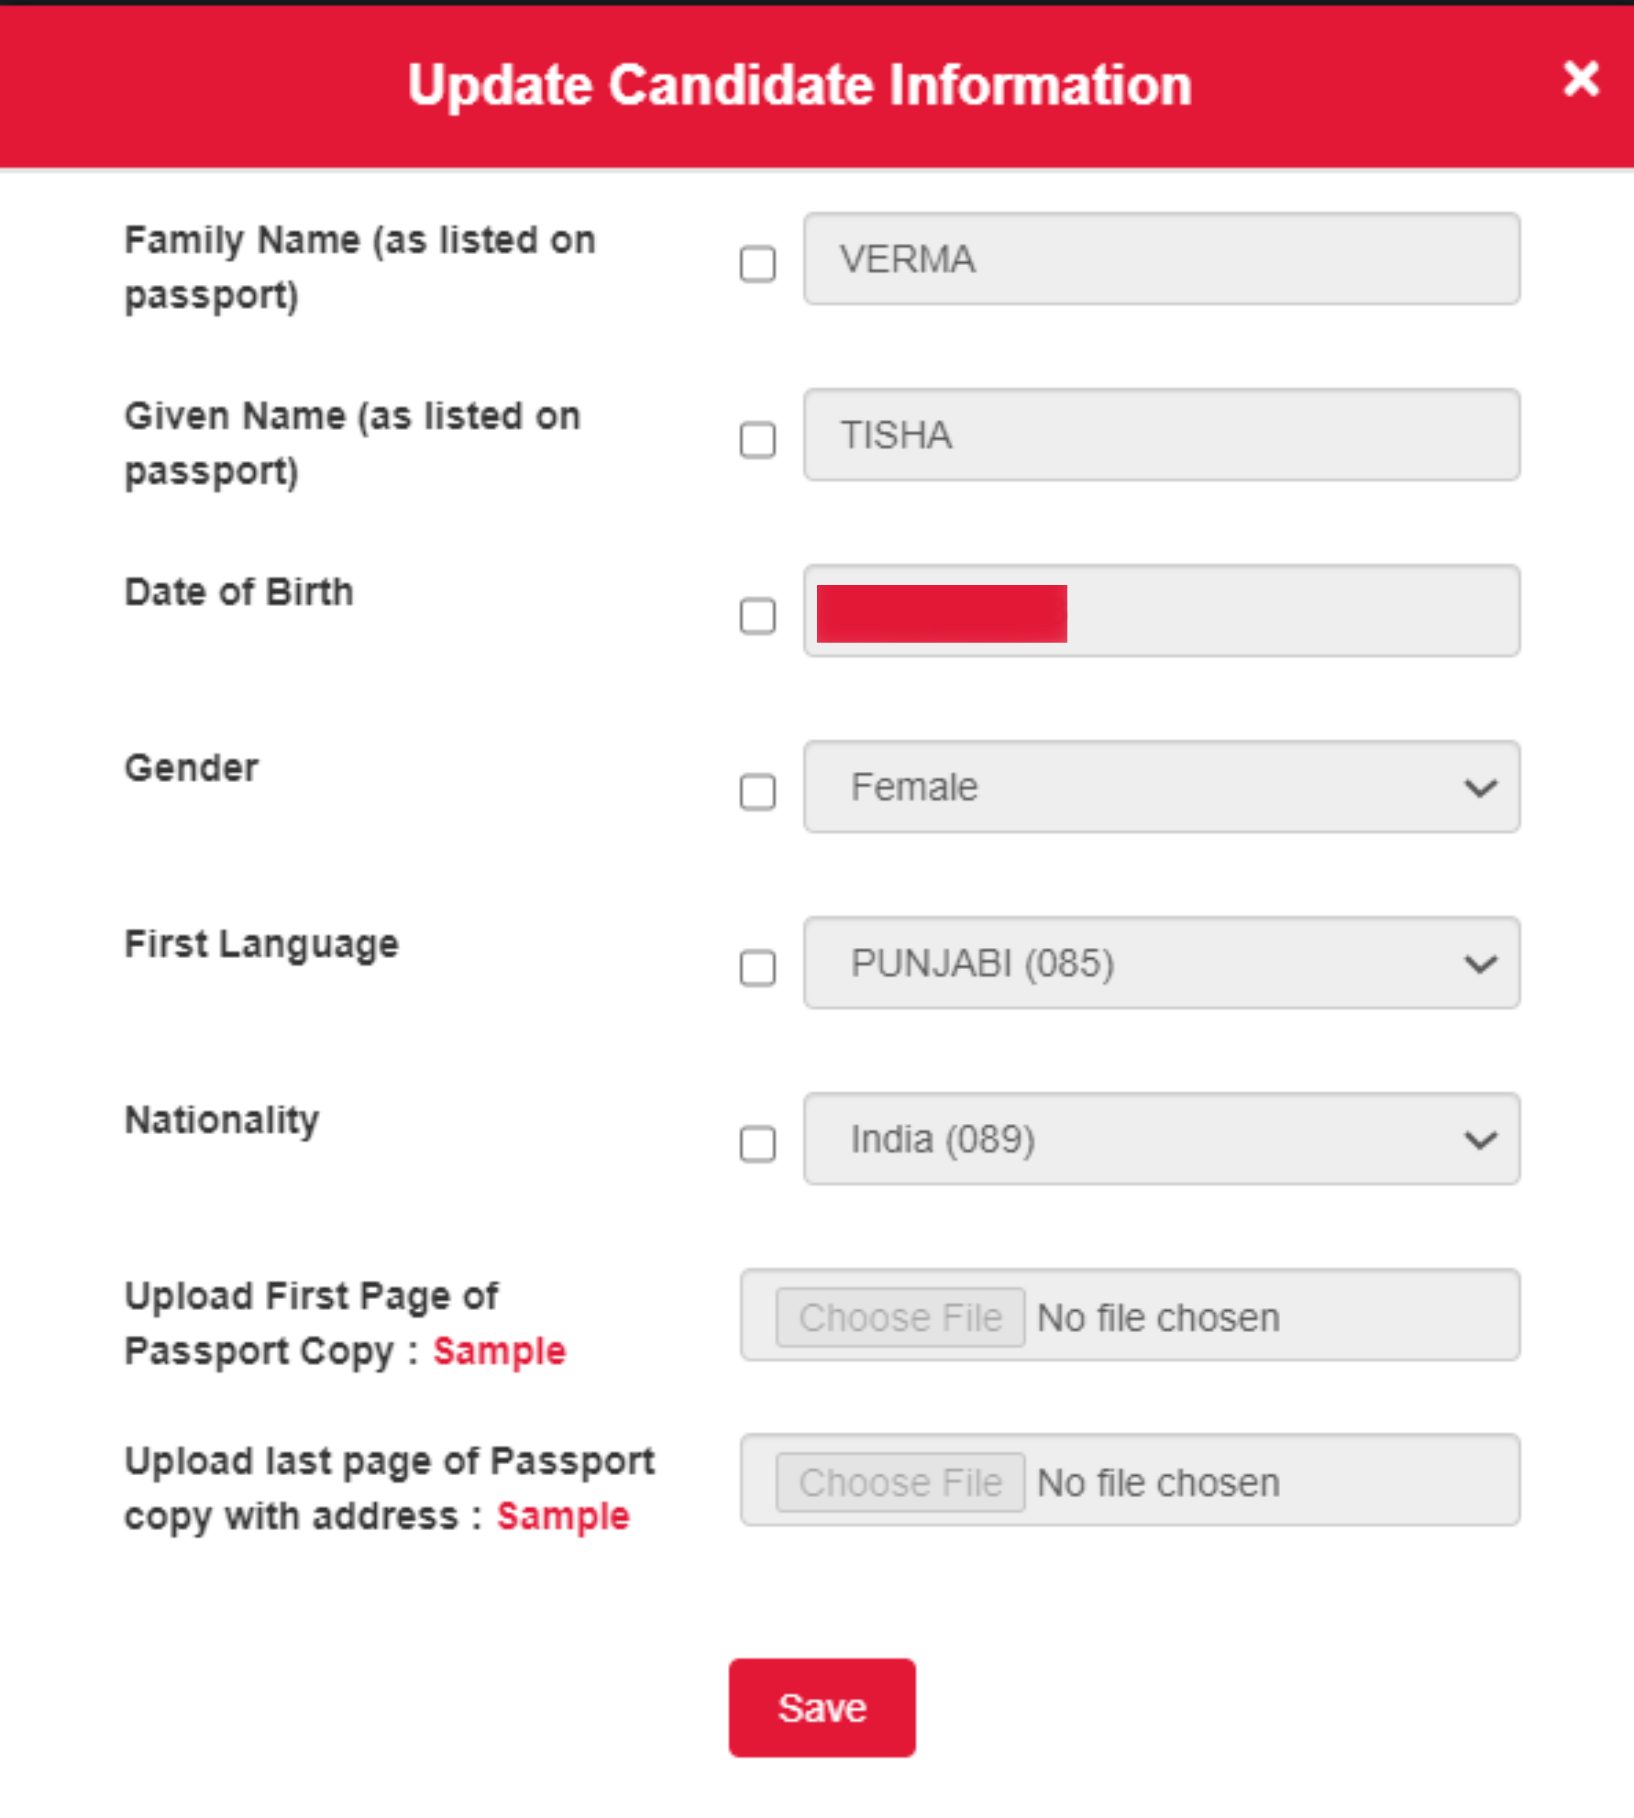The image size is (1634, 1818).
Task: Tick the Family Name checkbox
Action: (x=757, y=265)
